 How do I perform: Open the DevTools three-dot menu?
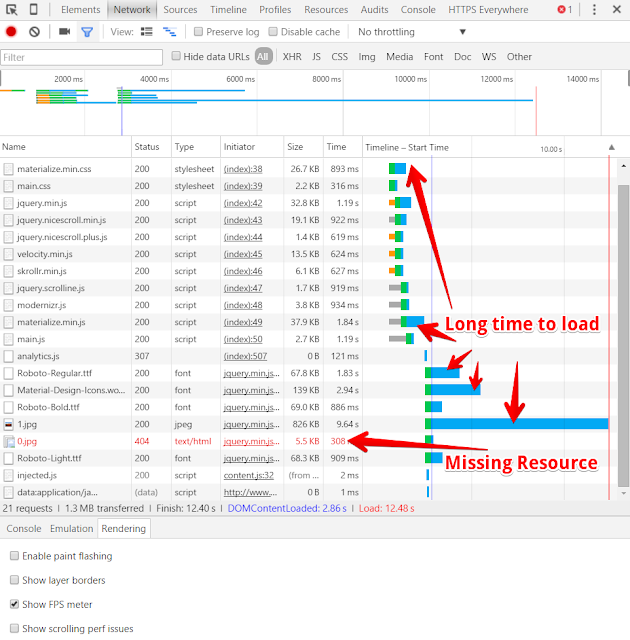point(594,9)
